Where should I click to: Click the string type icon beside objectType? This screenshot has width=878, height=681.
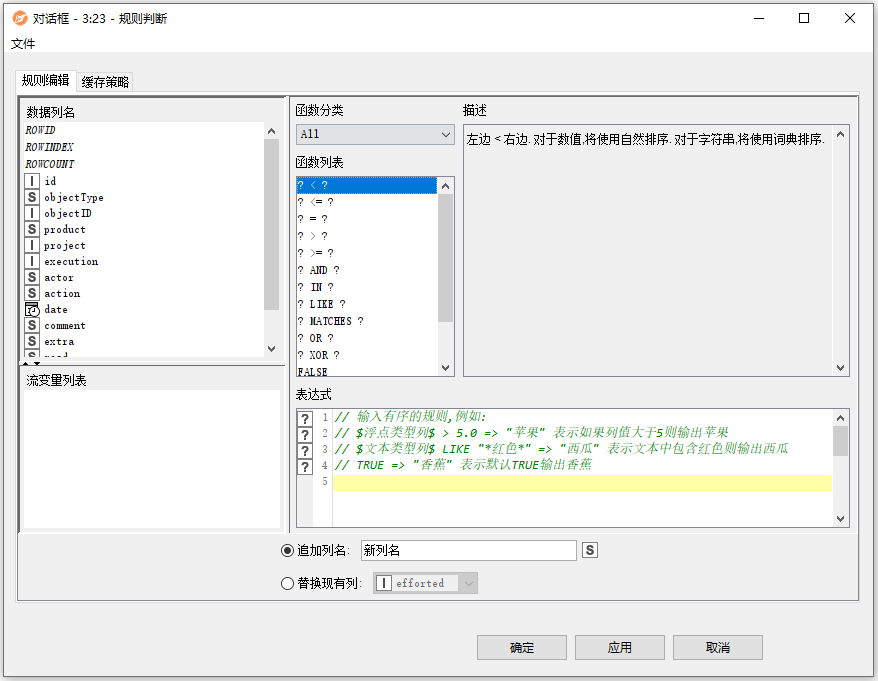click(x=33, y=197)
